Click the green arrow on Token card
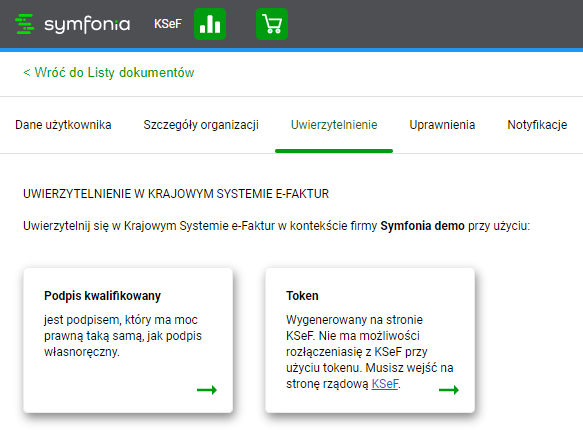The image size is (583, 430). tap(449, 390)
